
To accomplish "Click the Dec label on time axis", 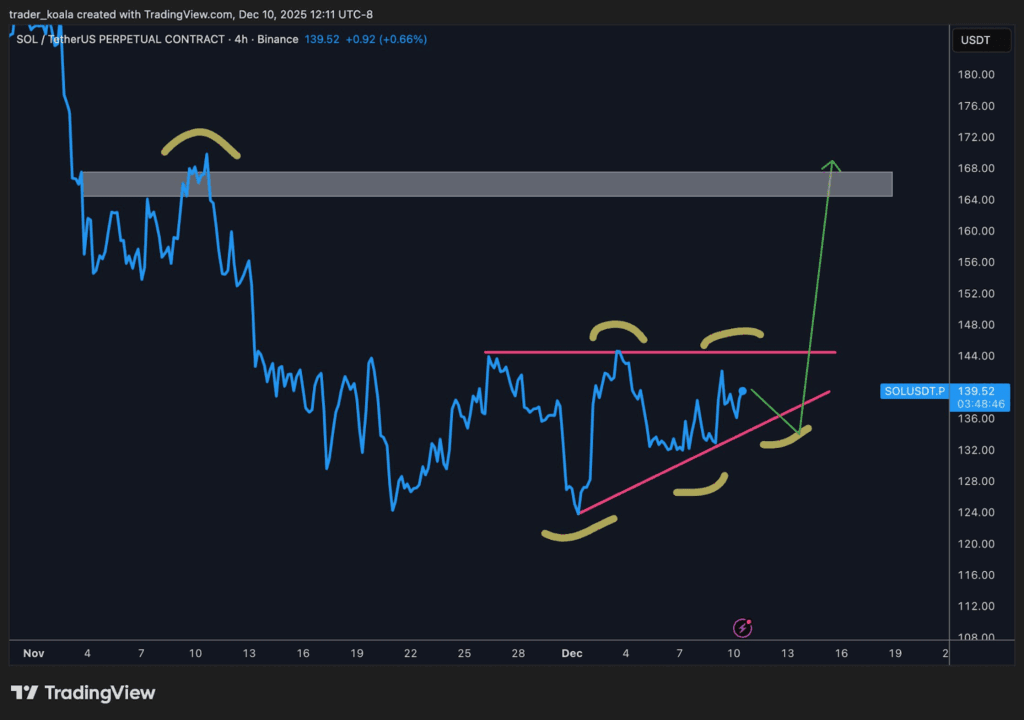I will point(572,653).
